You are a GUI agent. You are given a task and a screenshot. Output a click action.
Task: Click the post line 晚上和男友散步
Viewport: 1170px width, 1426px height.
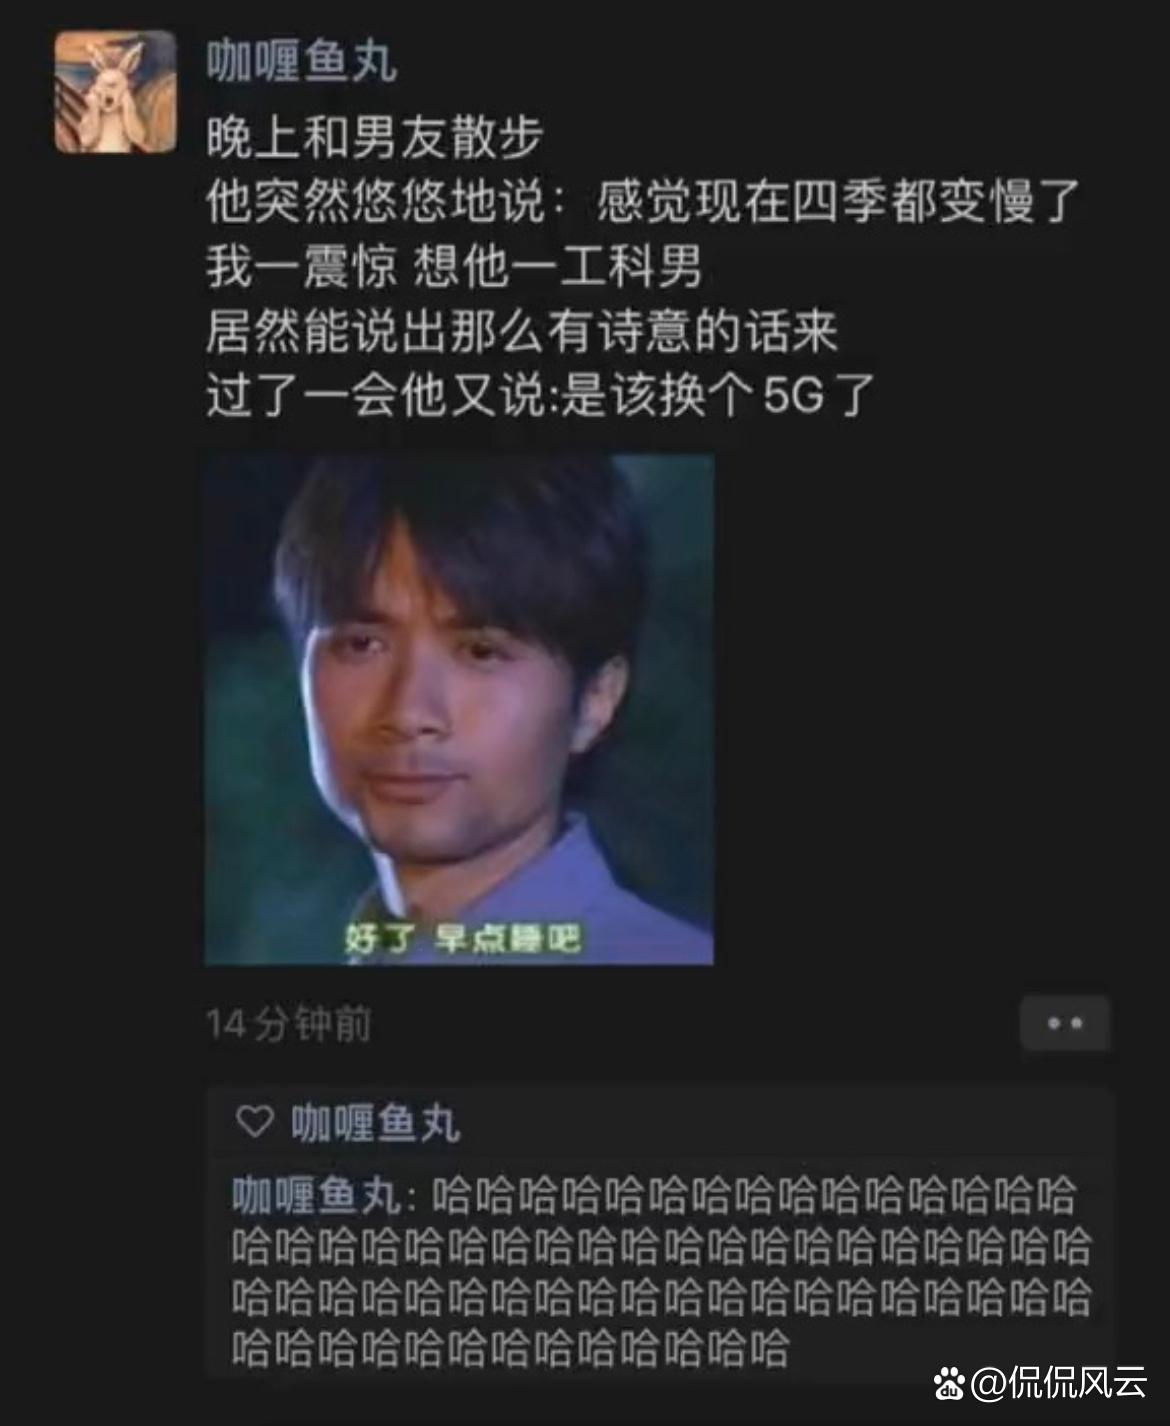pyautogui.click(x=375, y=137)
